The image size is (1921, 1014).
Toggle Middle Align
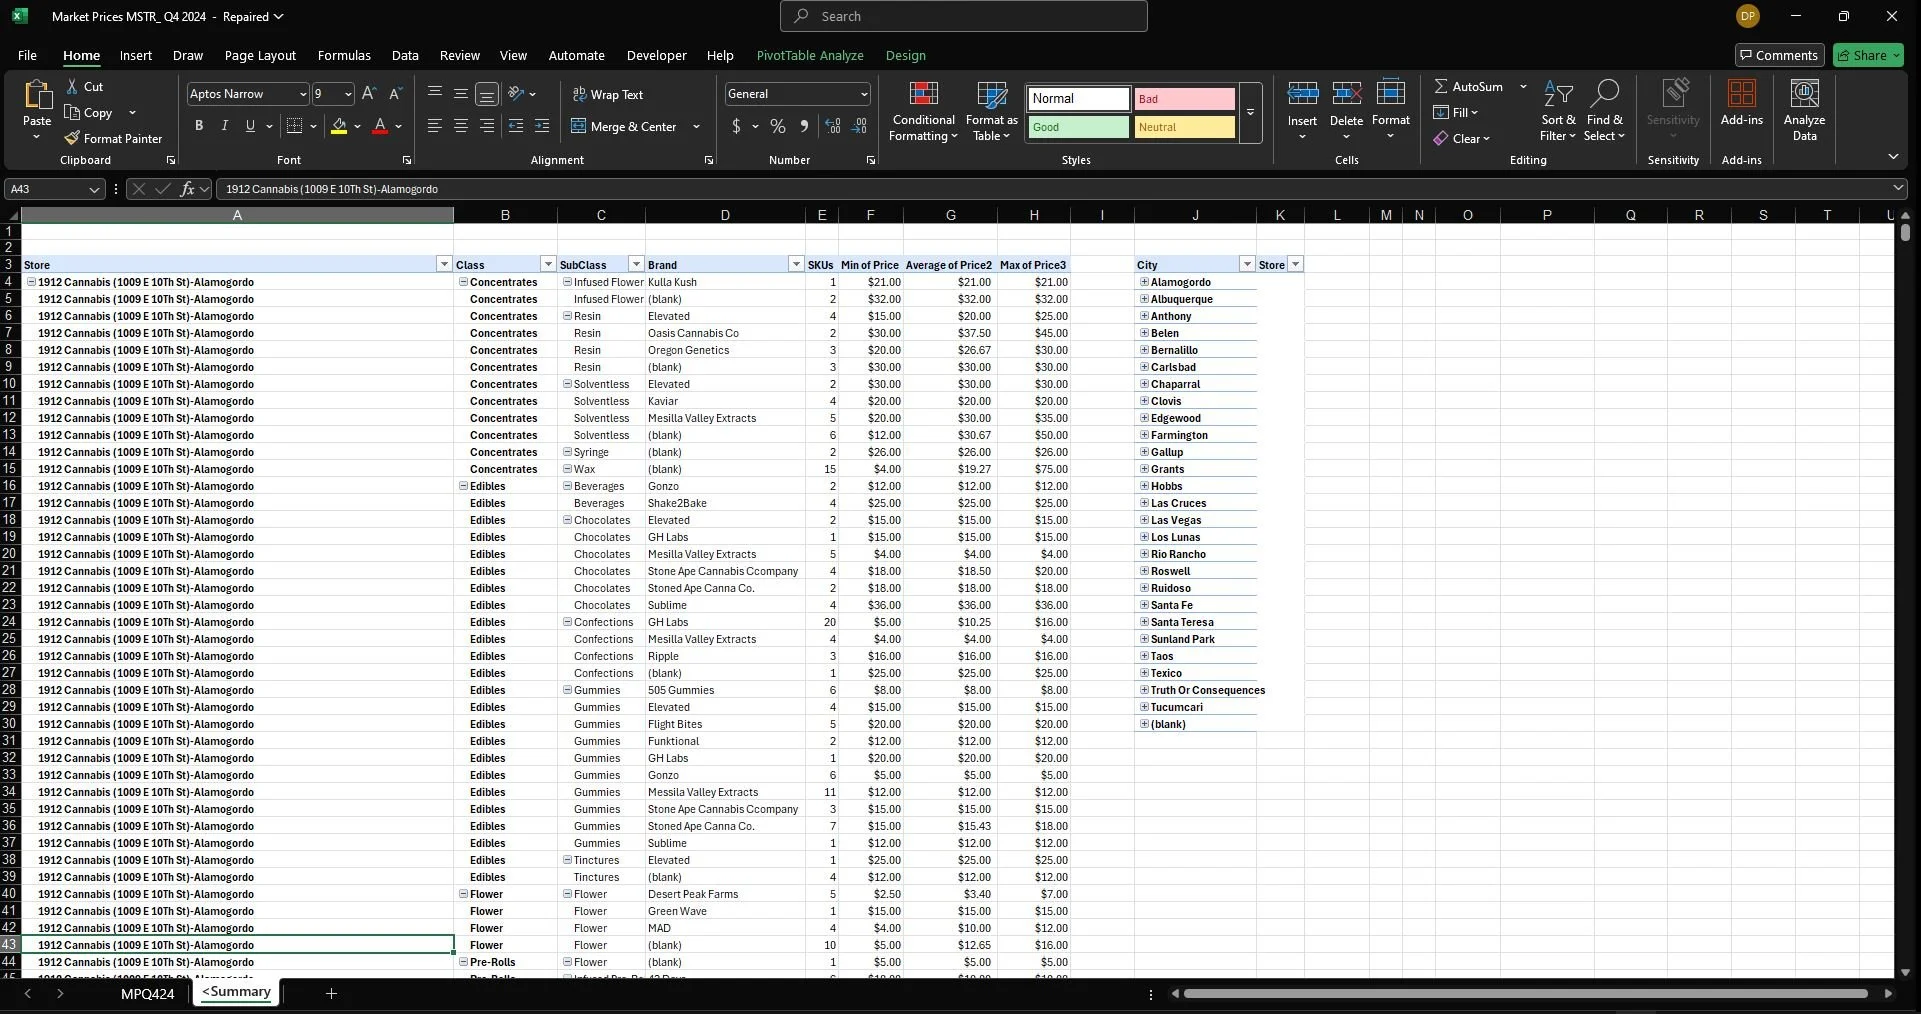coord(461,93)
